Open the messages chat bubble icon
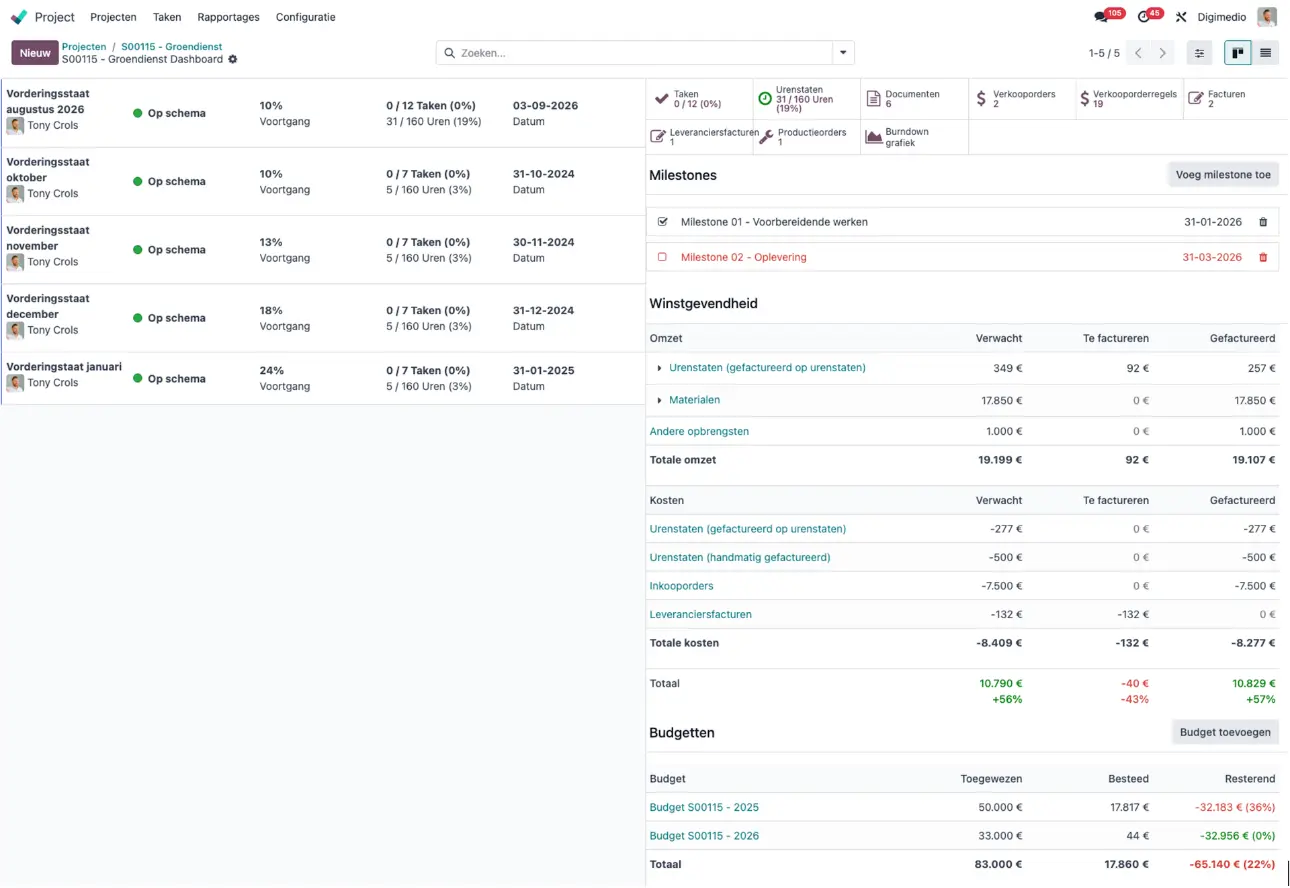This screenshot has width=1290, height=888. point(1101,17)
